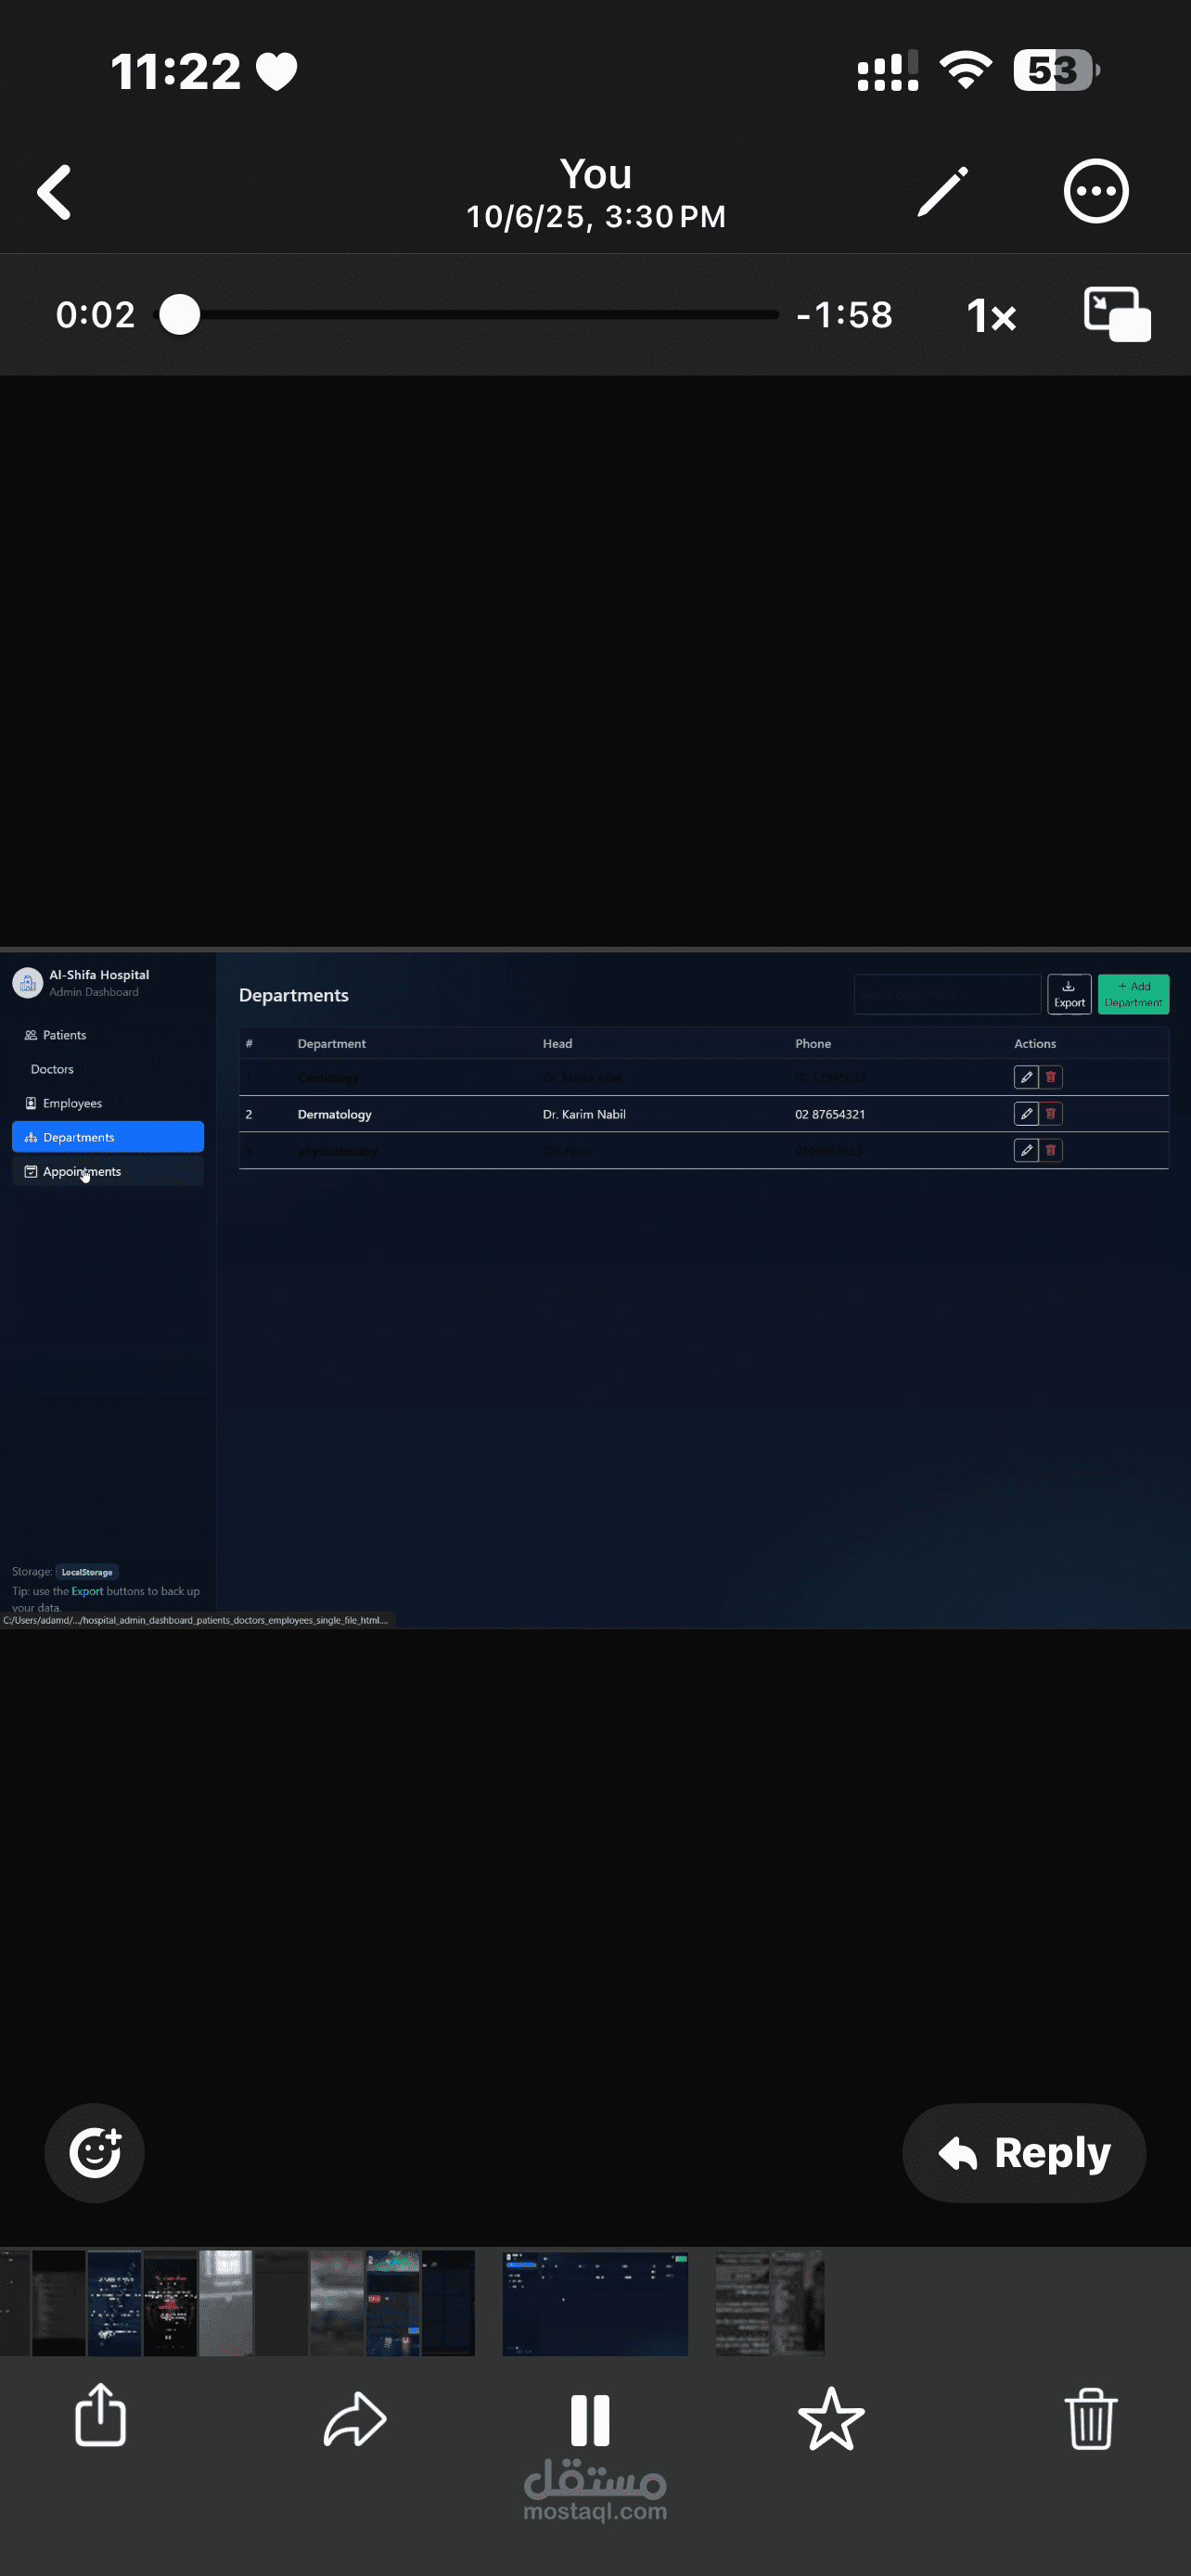
Task: Select the Departments sidebar item
Action: tap(108, 1137)
